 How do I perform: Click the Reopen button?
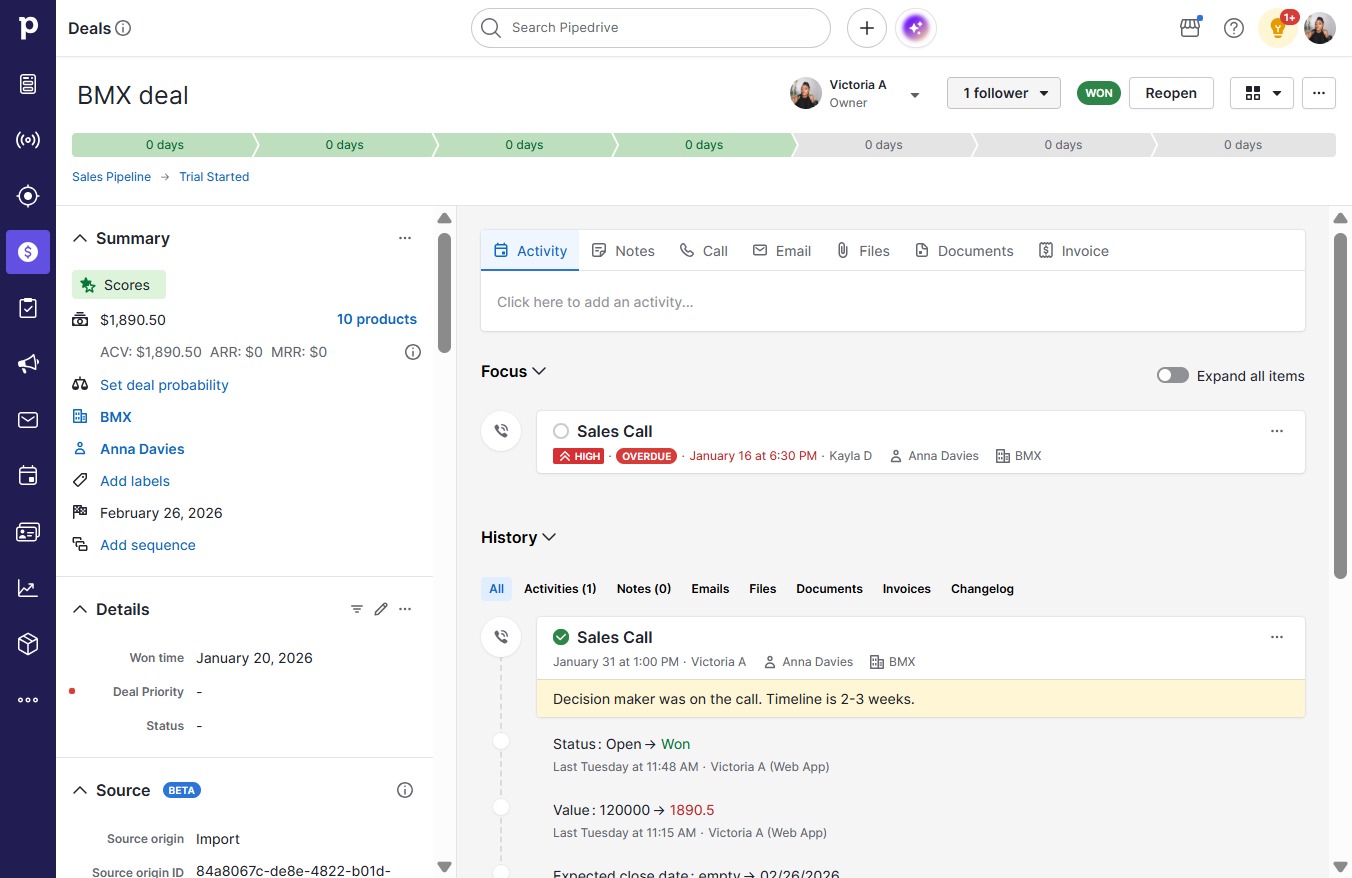point(1171,93)
